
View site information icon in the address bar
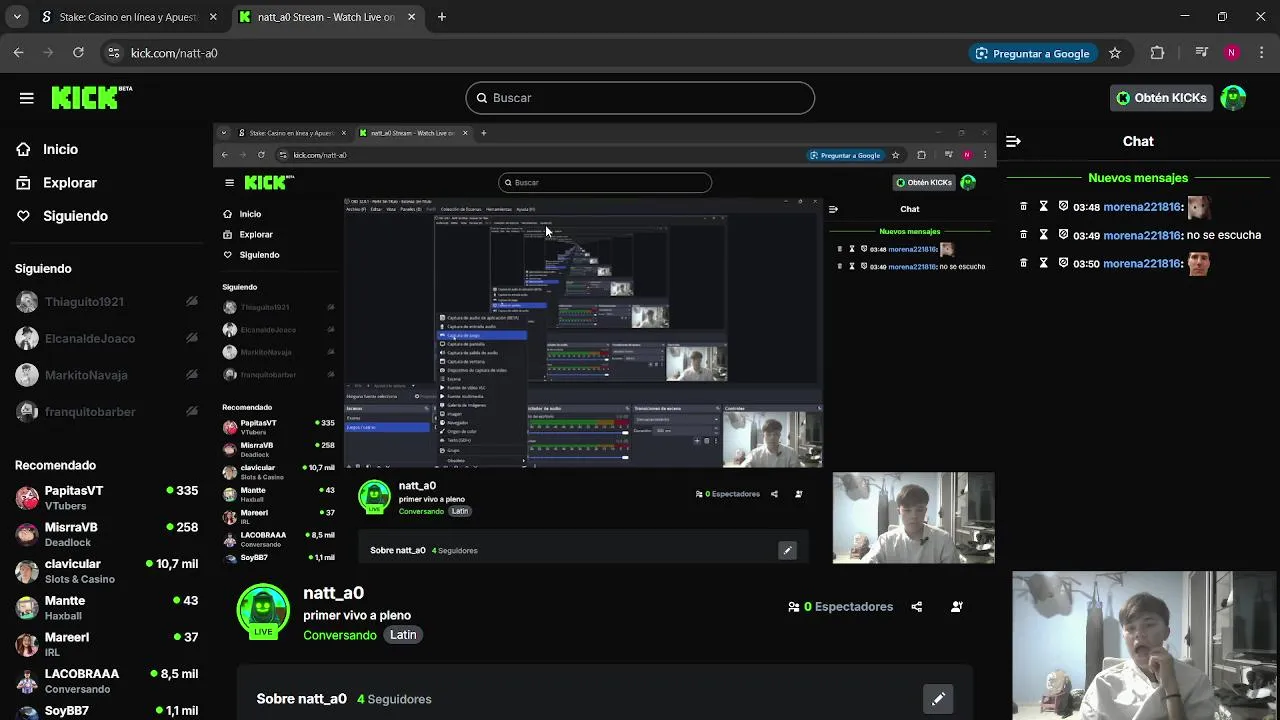(114, 53)
